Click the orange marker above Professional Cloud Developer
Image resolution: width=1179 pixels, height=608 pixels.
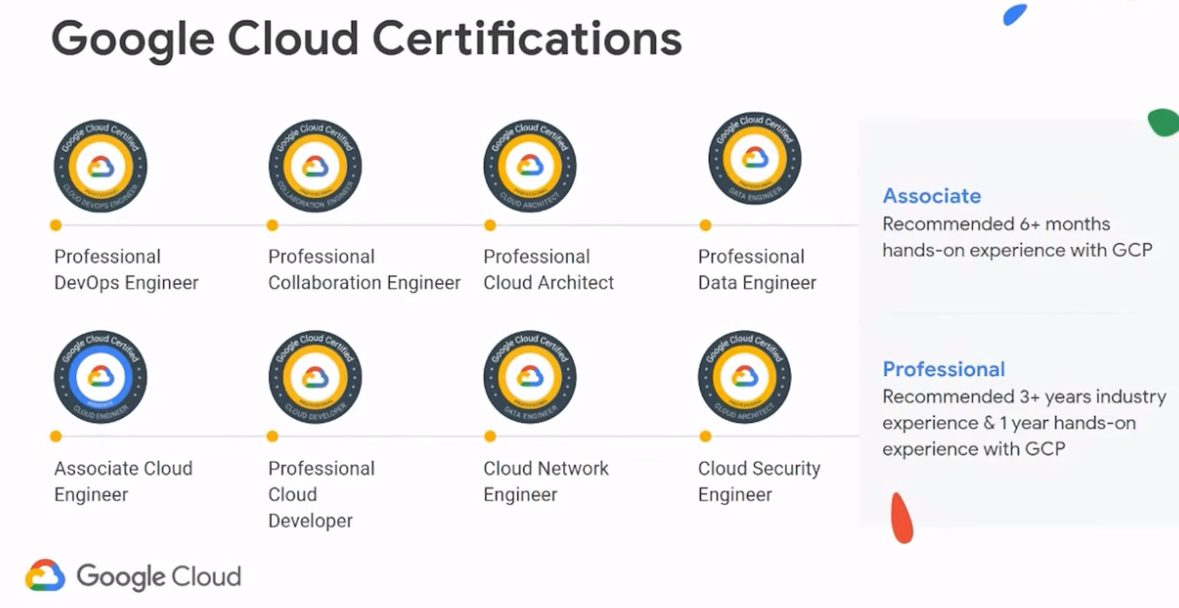(x=272, y=436)
